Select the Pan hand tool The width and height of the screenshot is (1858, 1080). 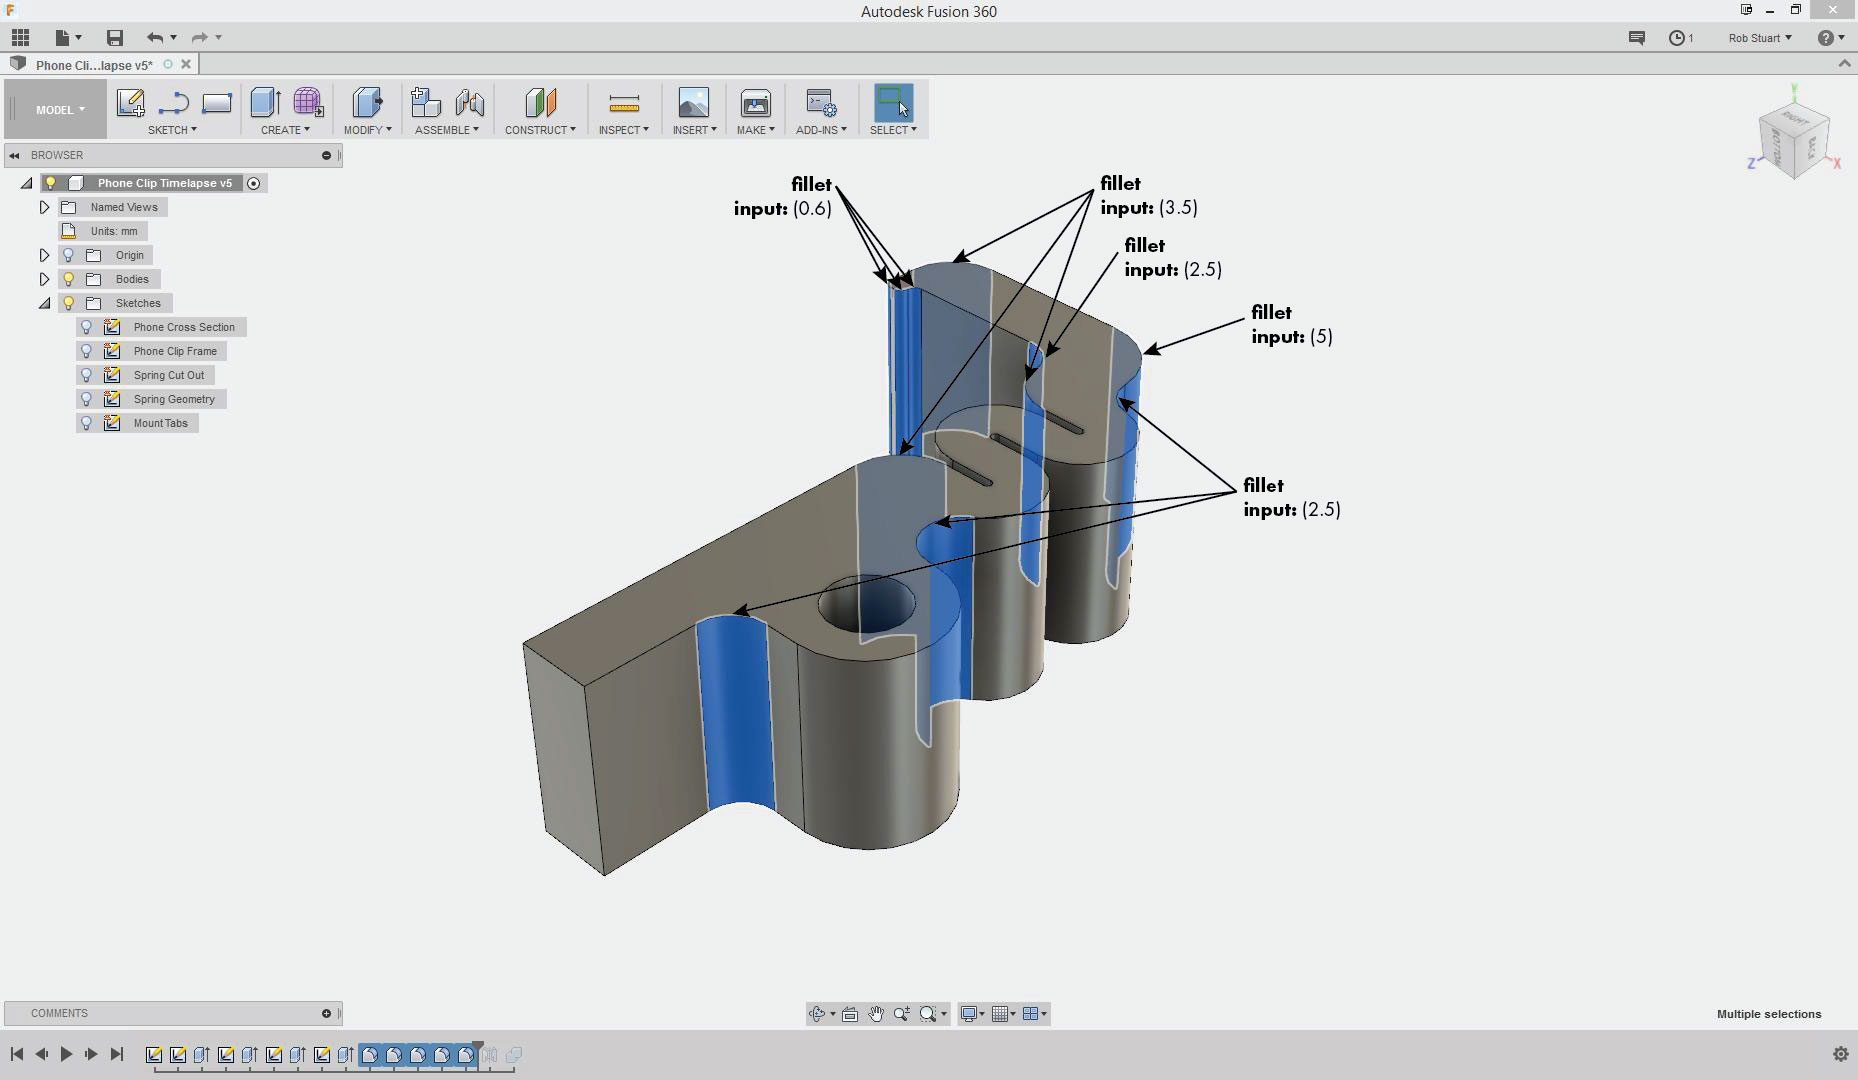[x=876, y=1014]
